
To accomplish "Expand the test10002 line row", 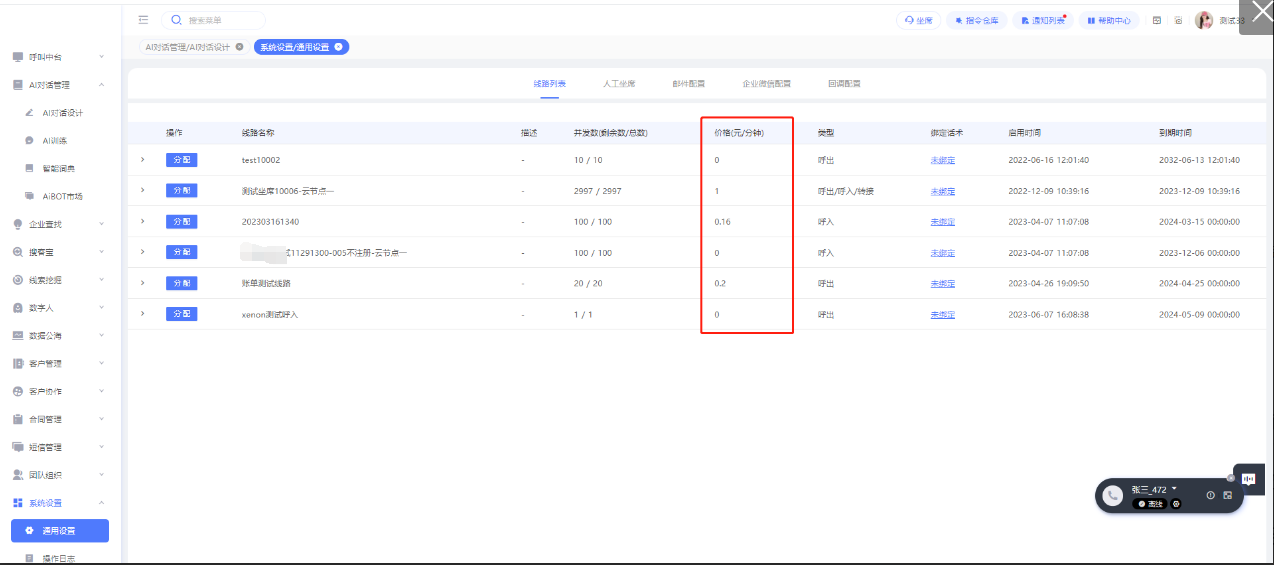I will pyautogui.click(x=143, y=160).
